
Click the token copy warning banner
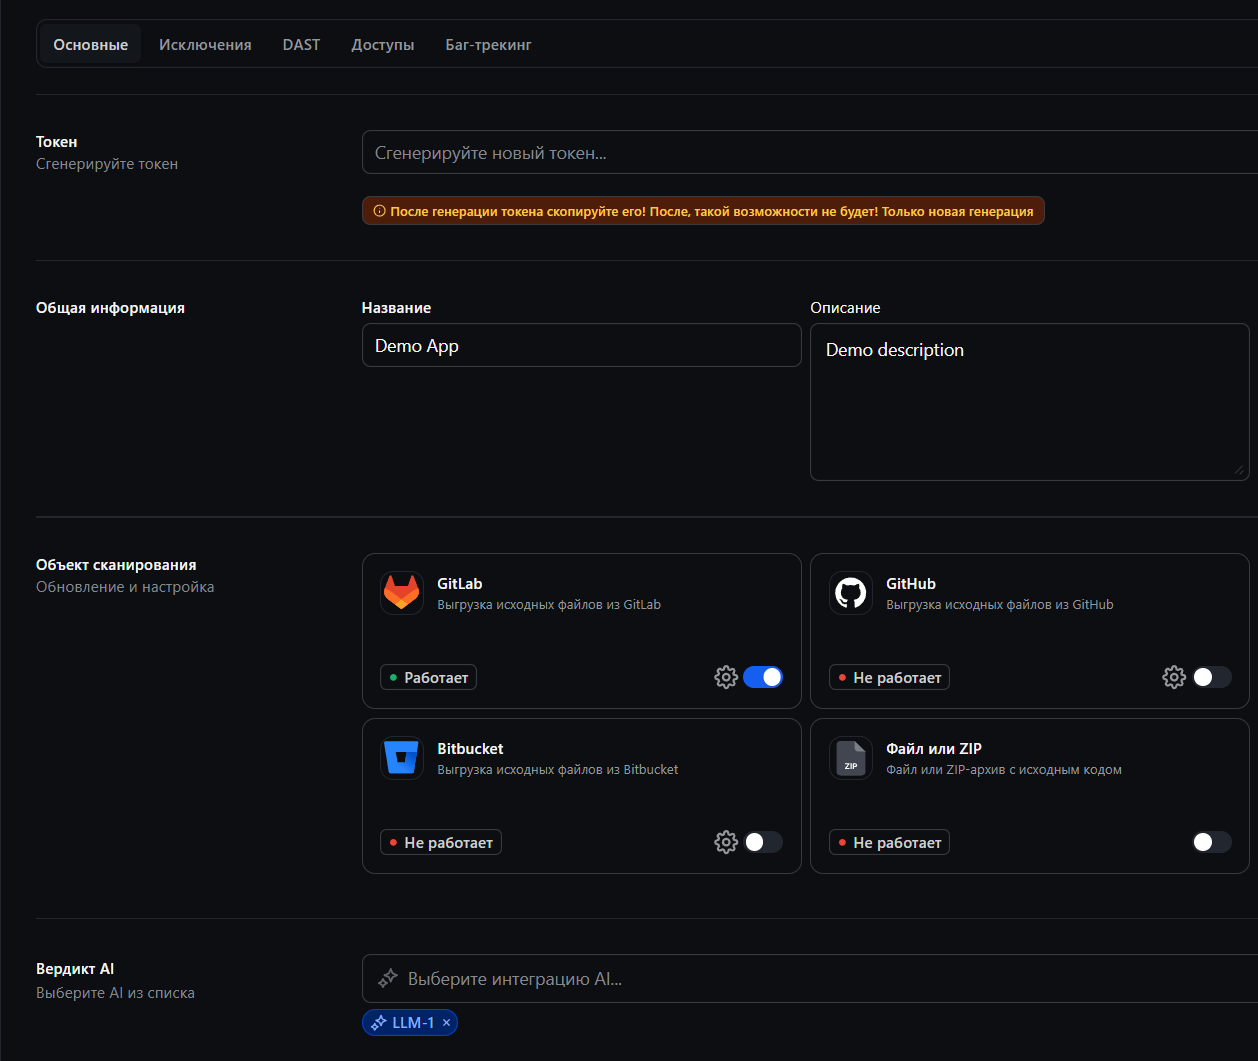(x=703, y=211)
